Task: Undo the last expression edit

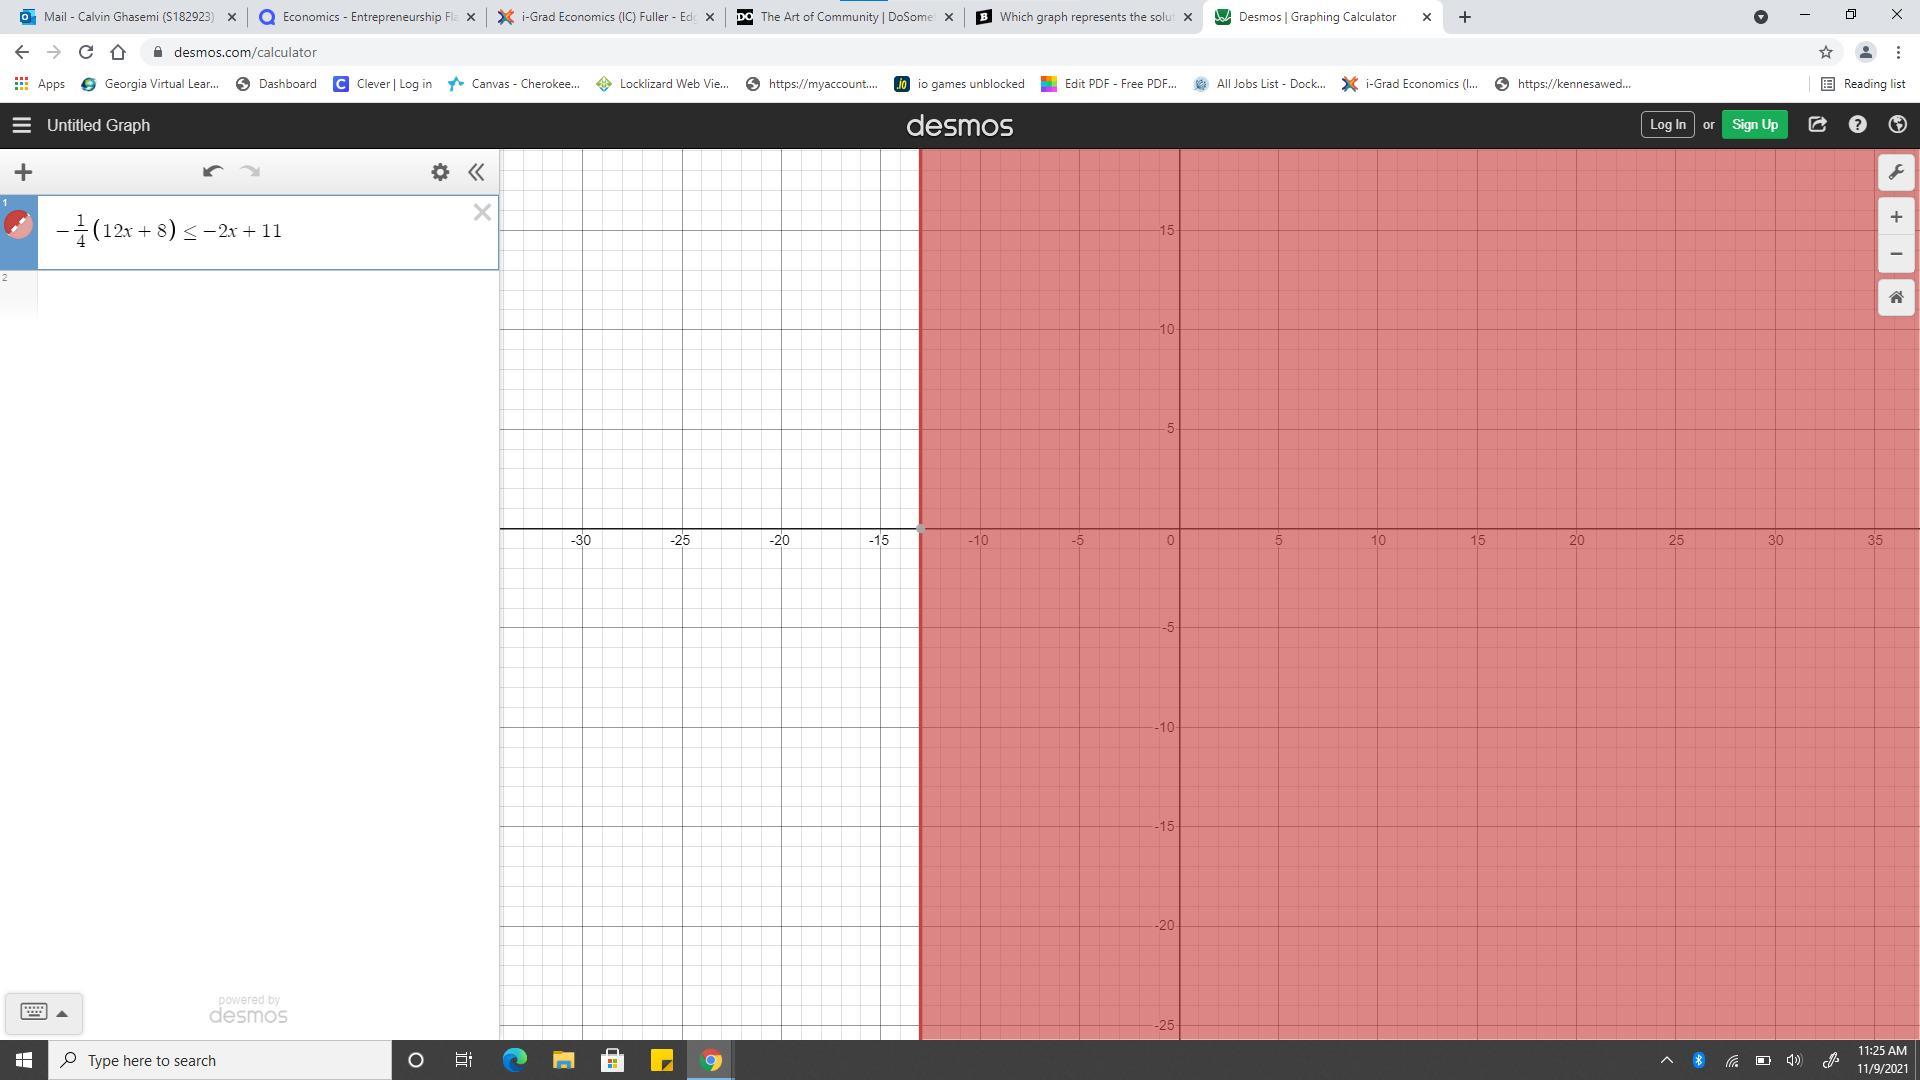Action: pos(212,172)
